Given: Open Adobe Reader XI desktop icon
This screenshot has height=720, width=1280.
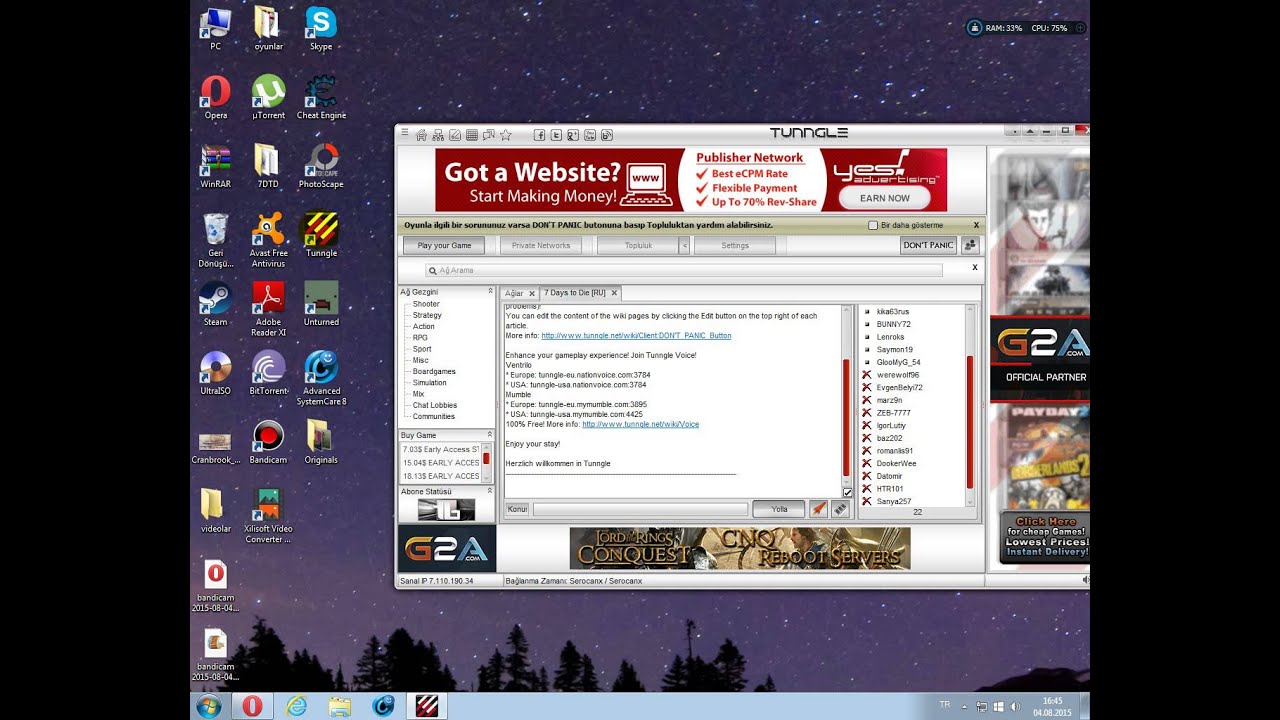Looking at the screenshot, I should tap(268, 309).
